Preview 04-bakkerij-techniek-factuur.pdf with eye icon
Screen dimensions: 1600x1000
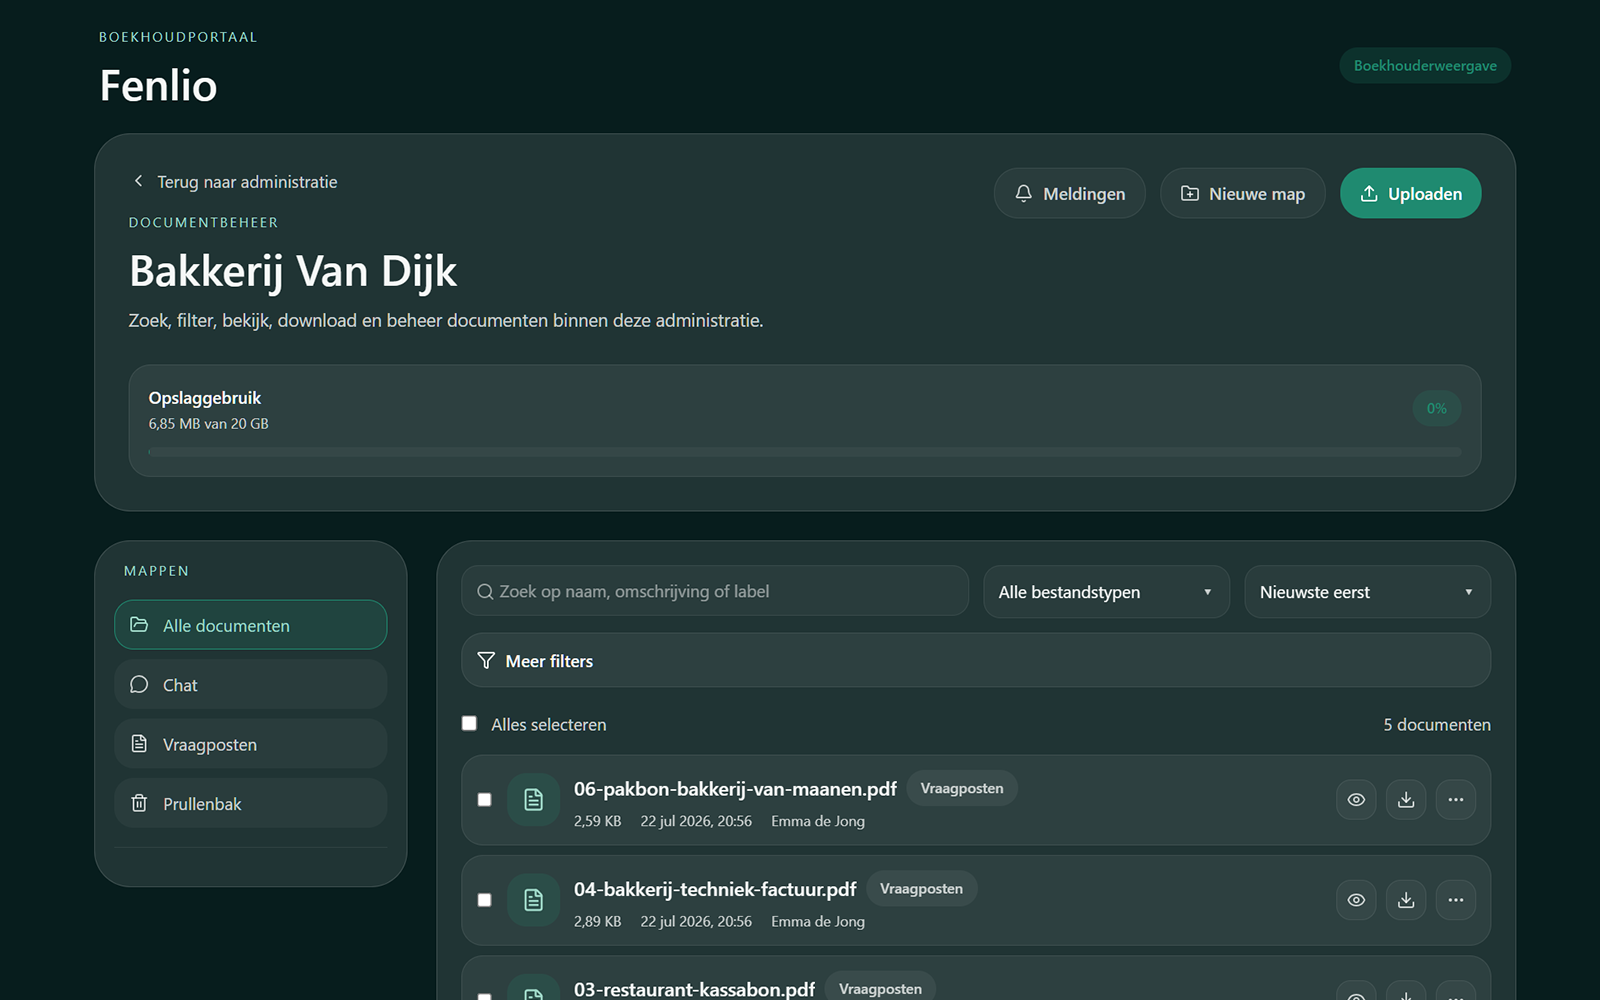pos(1356,900)
